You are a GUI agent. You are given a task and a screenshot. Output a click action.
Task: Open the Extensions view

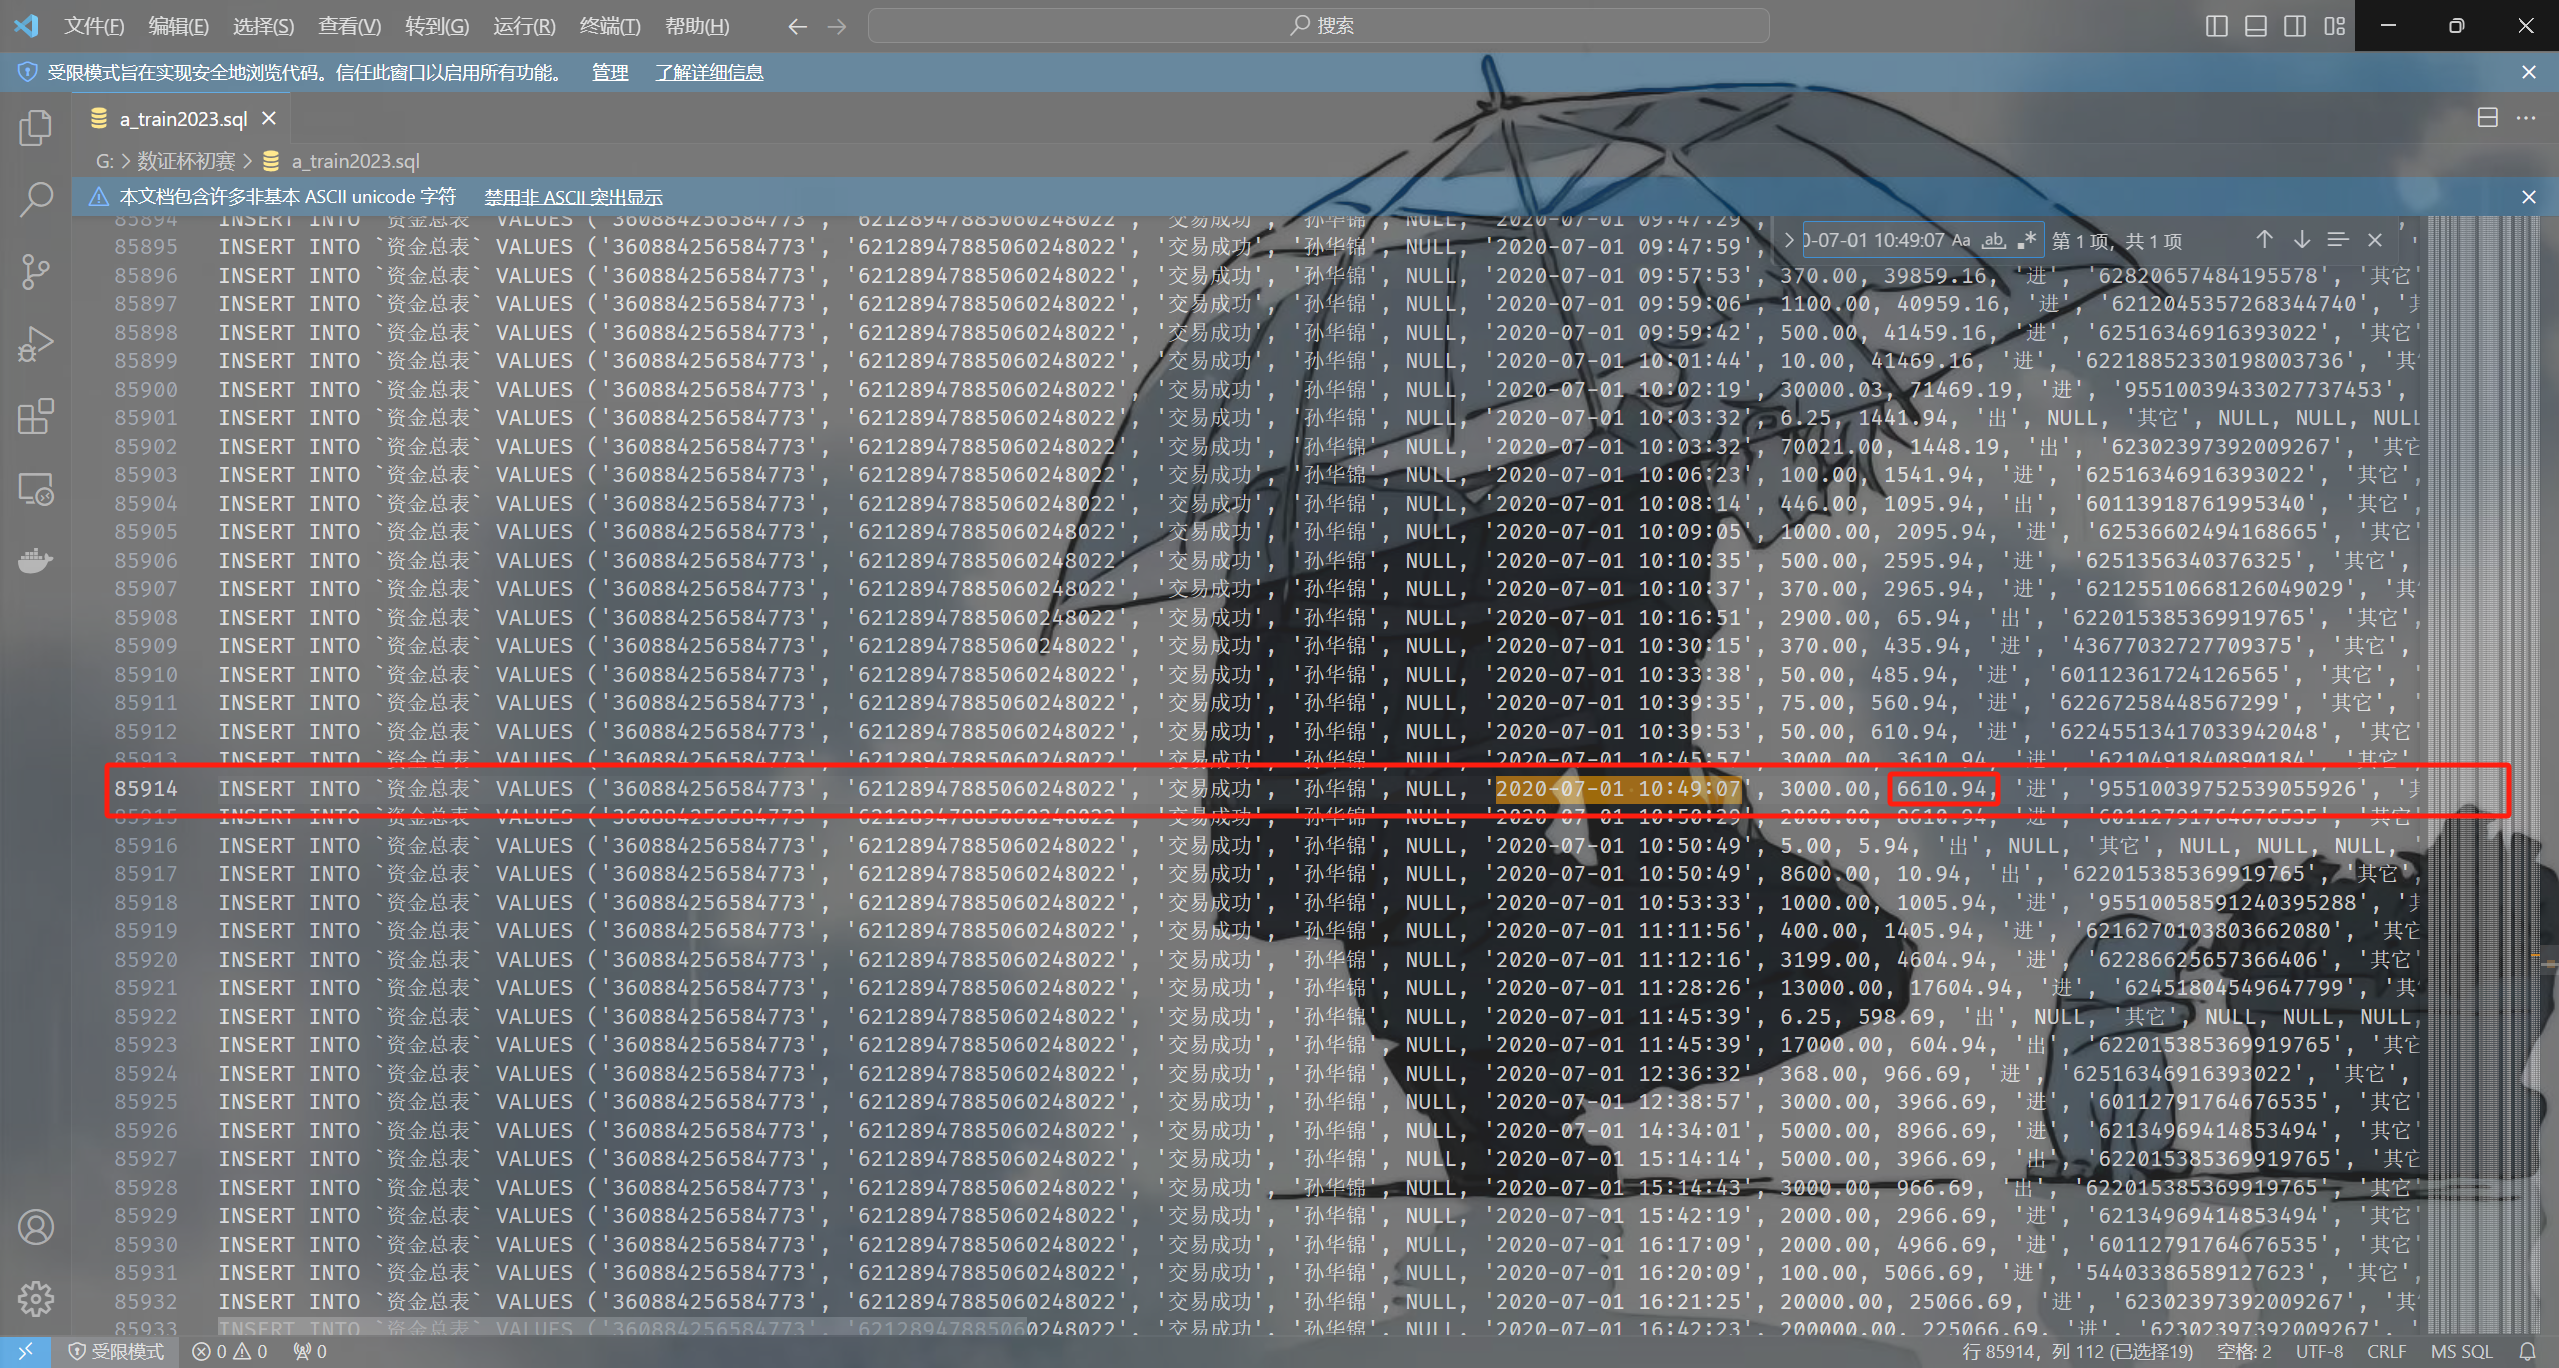(36, 416)
